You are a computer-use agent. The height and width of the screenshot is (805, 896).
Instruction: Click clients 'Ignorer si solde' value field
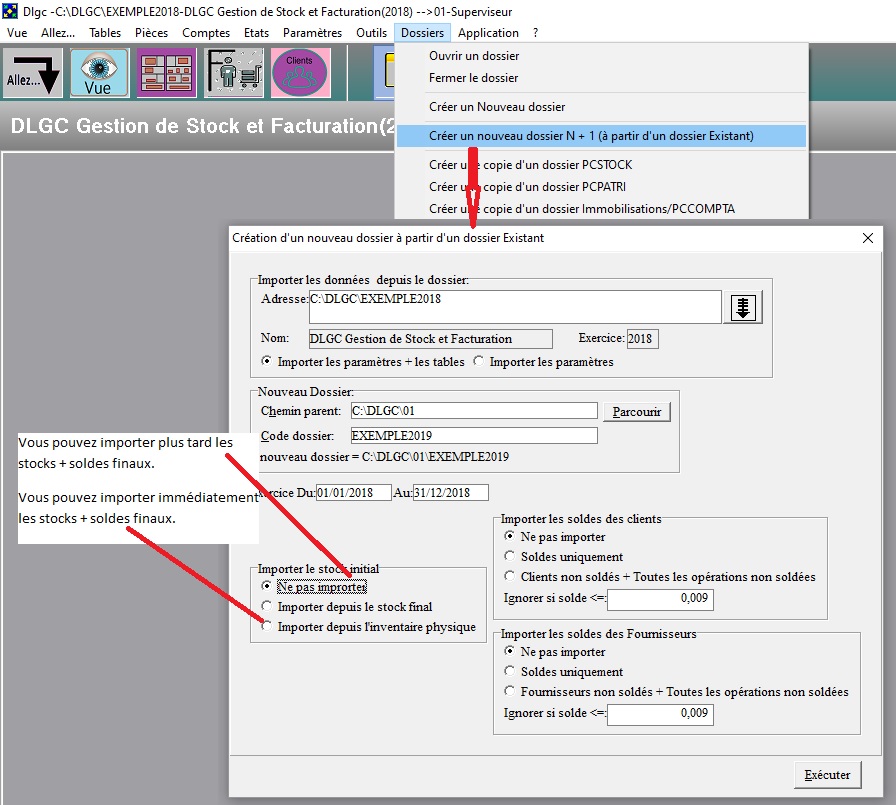(660, 598)
